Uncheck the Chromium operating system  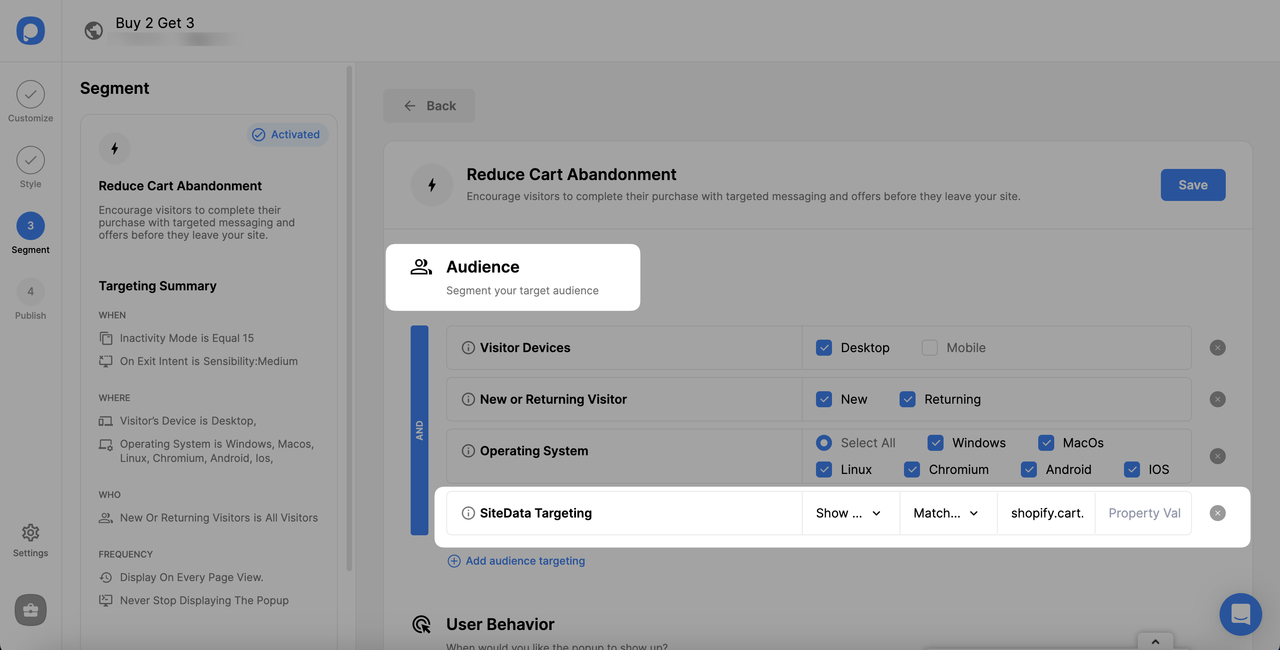(912, 469)
